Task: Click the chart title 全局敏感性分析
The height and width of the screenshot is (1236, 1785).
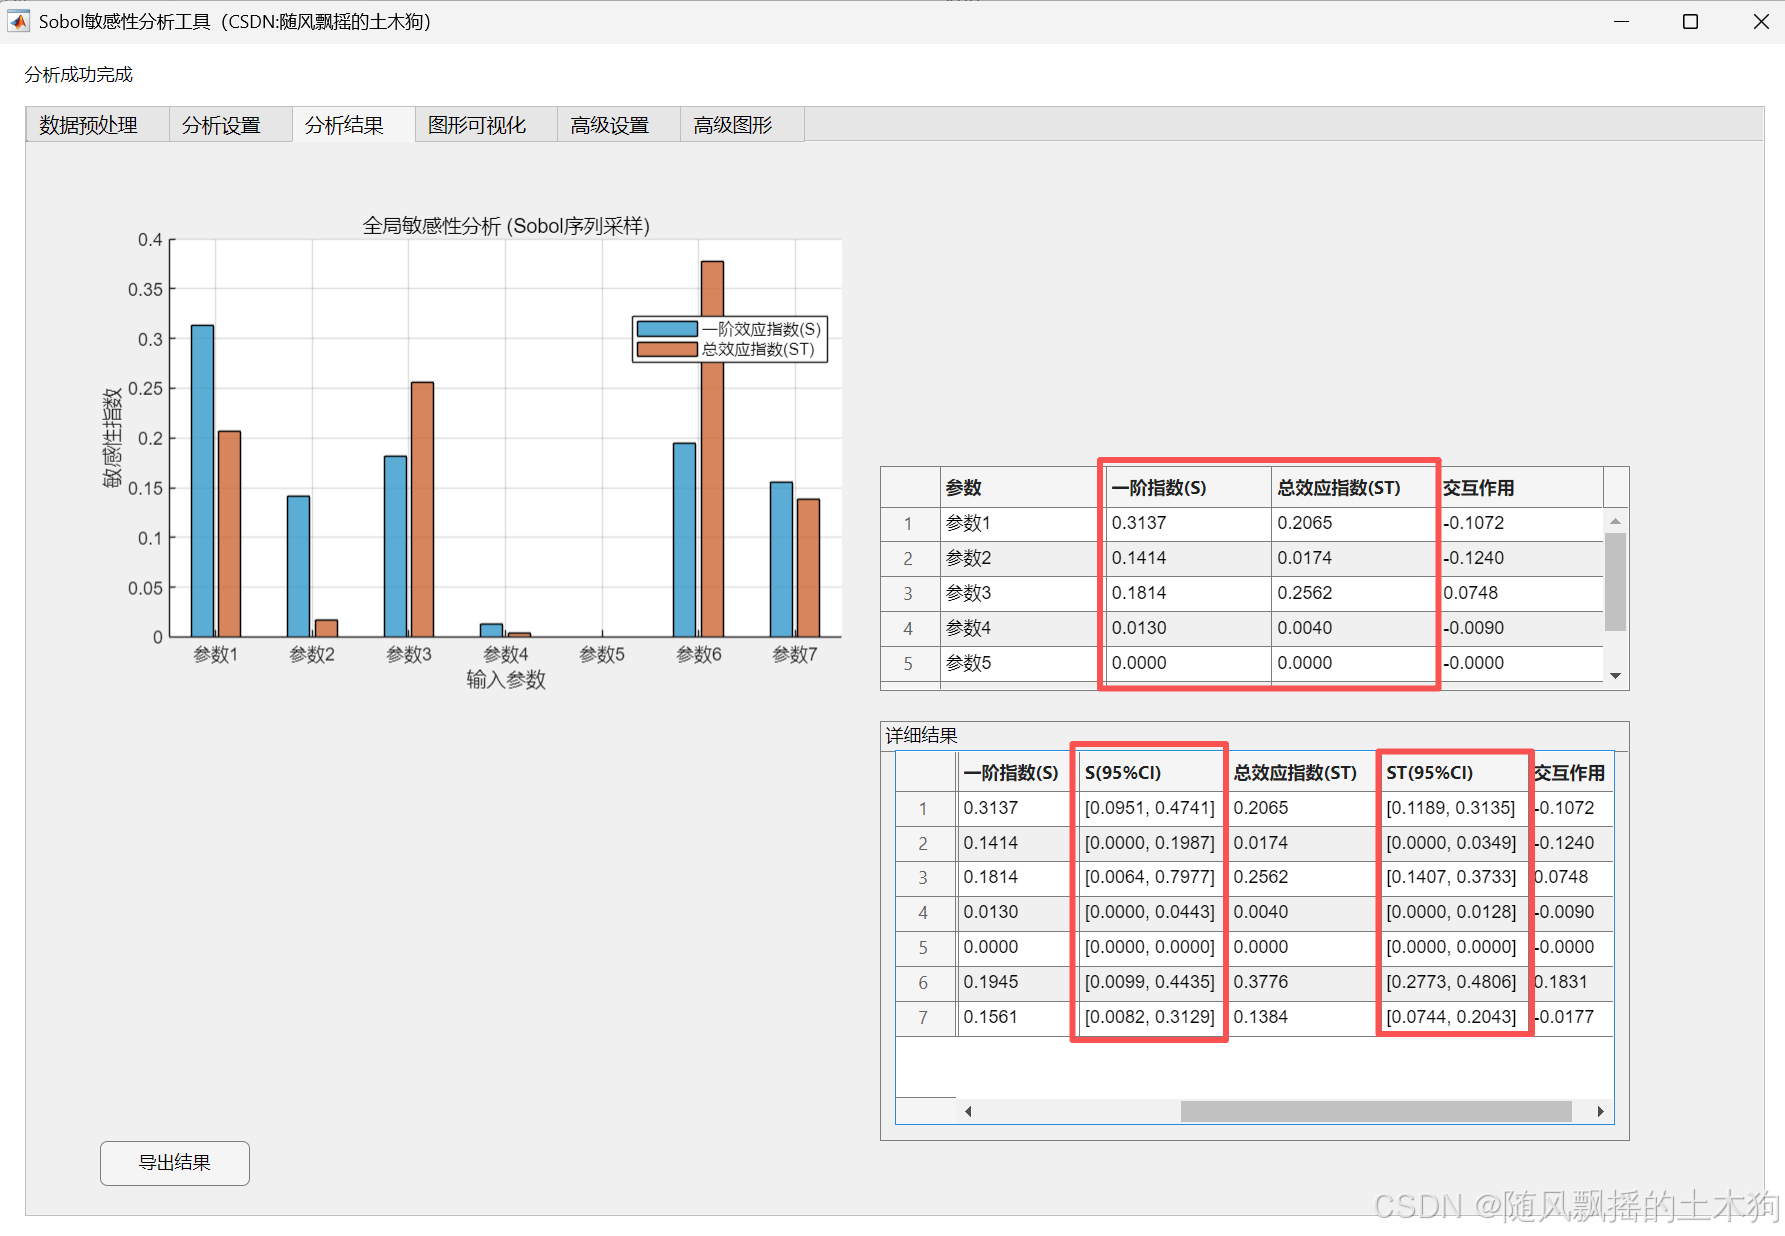Action: pos(506,226)
